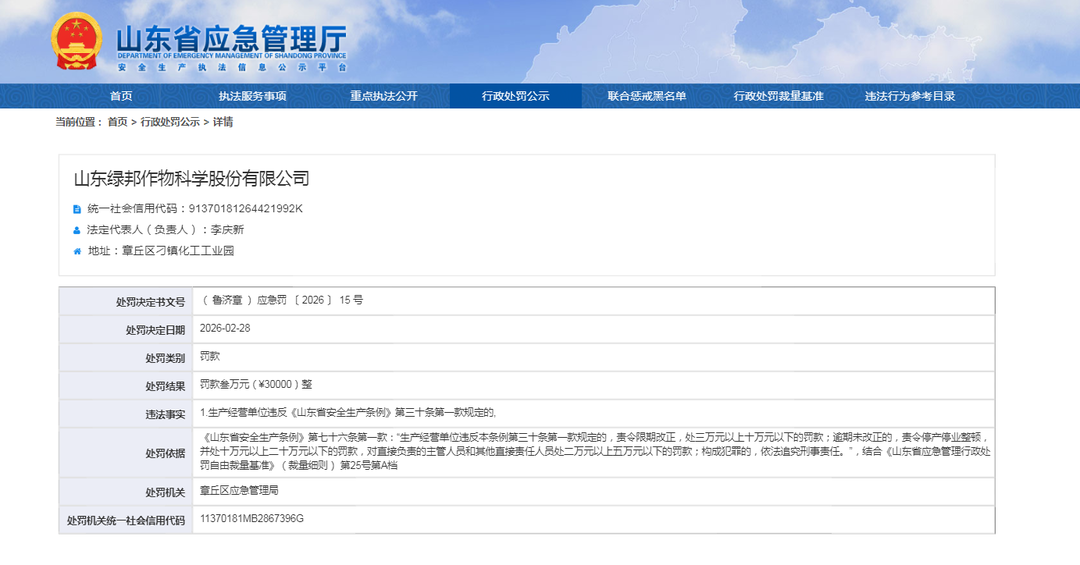Click the 章丘区应急管理局 authority value
Image resolution: width=1080 pixels, height=565 pixels.
coord(240,492)
